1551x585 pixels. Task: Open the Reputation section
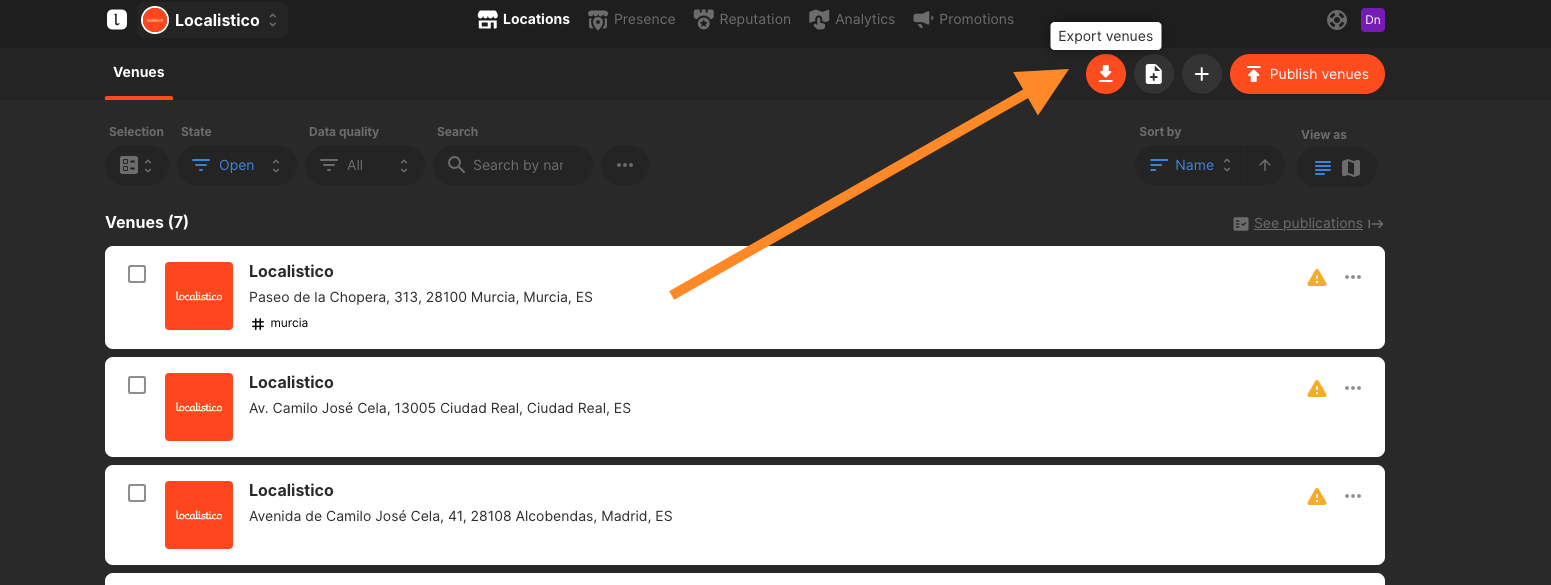[742, 19]
